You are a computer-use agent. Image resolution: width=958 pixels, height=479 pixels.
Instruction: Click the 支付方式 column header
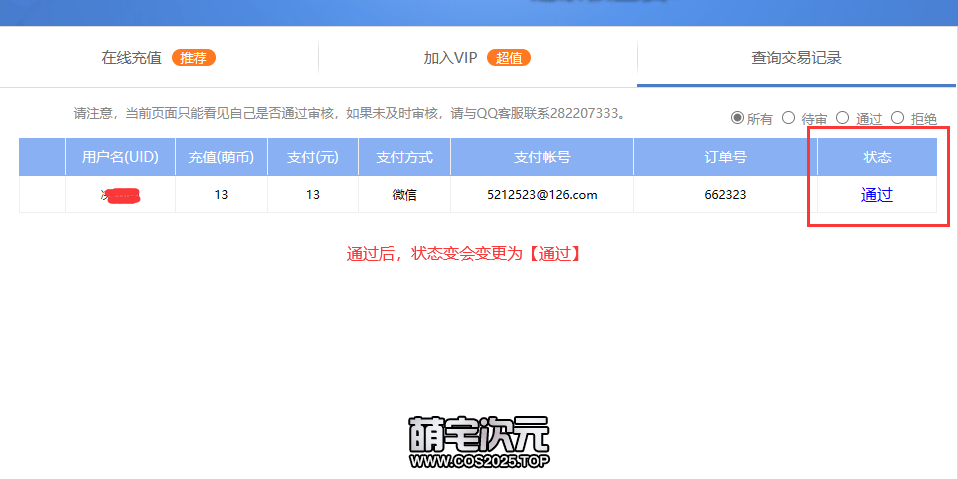[404, 157]
